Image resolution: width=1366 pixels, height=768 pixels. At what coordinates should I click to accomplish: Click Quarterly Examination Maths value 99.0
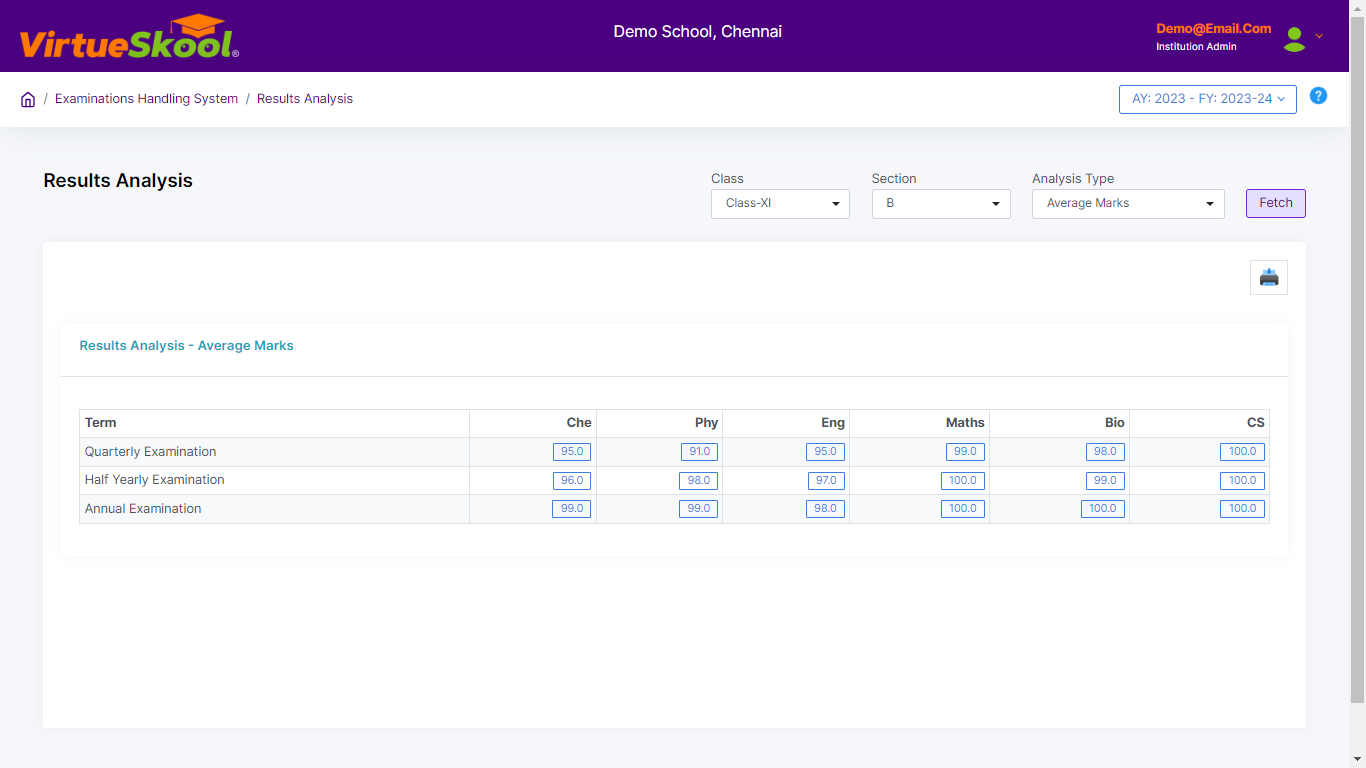[x=966, y=452]
